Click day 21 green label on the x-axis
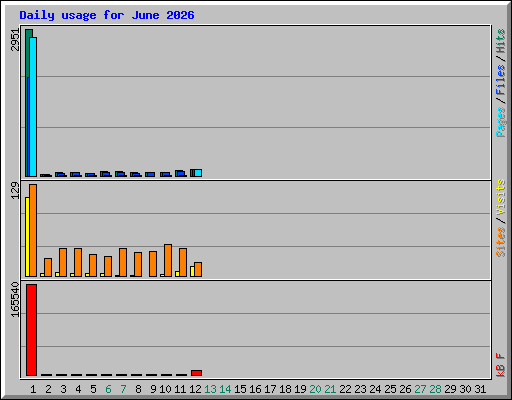Image resolution: width=512 pixels, height=400 pixels. point(330,389)
